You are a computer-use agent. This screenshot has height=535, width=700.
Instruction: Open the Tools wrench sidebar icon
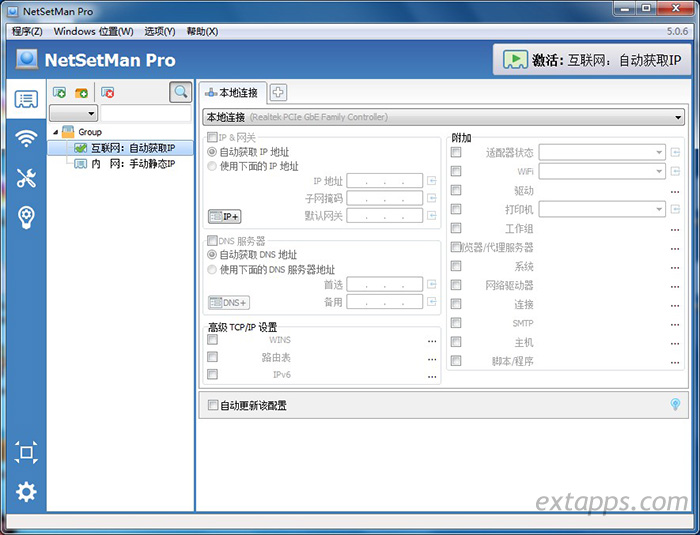pyautogui.click(x=26, y=178)
